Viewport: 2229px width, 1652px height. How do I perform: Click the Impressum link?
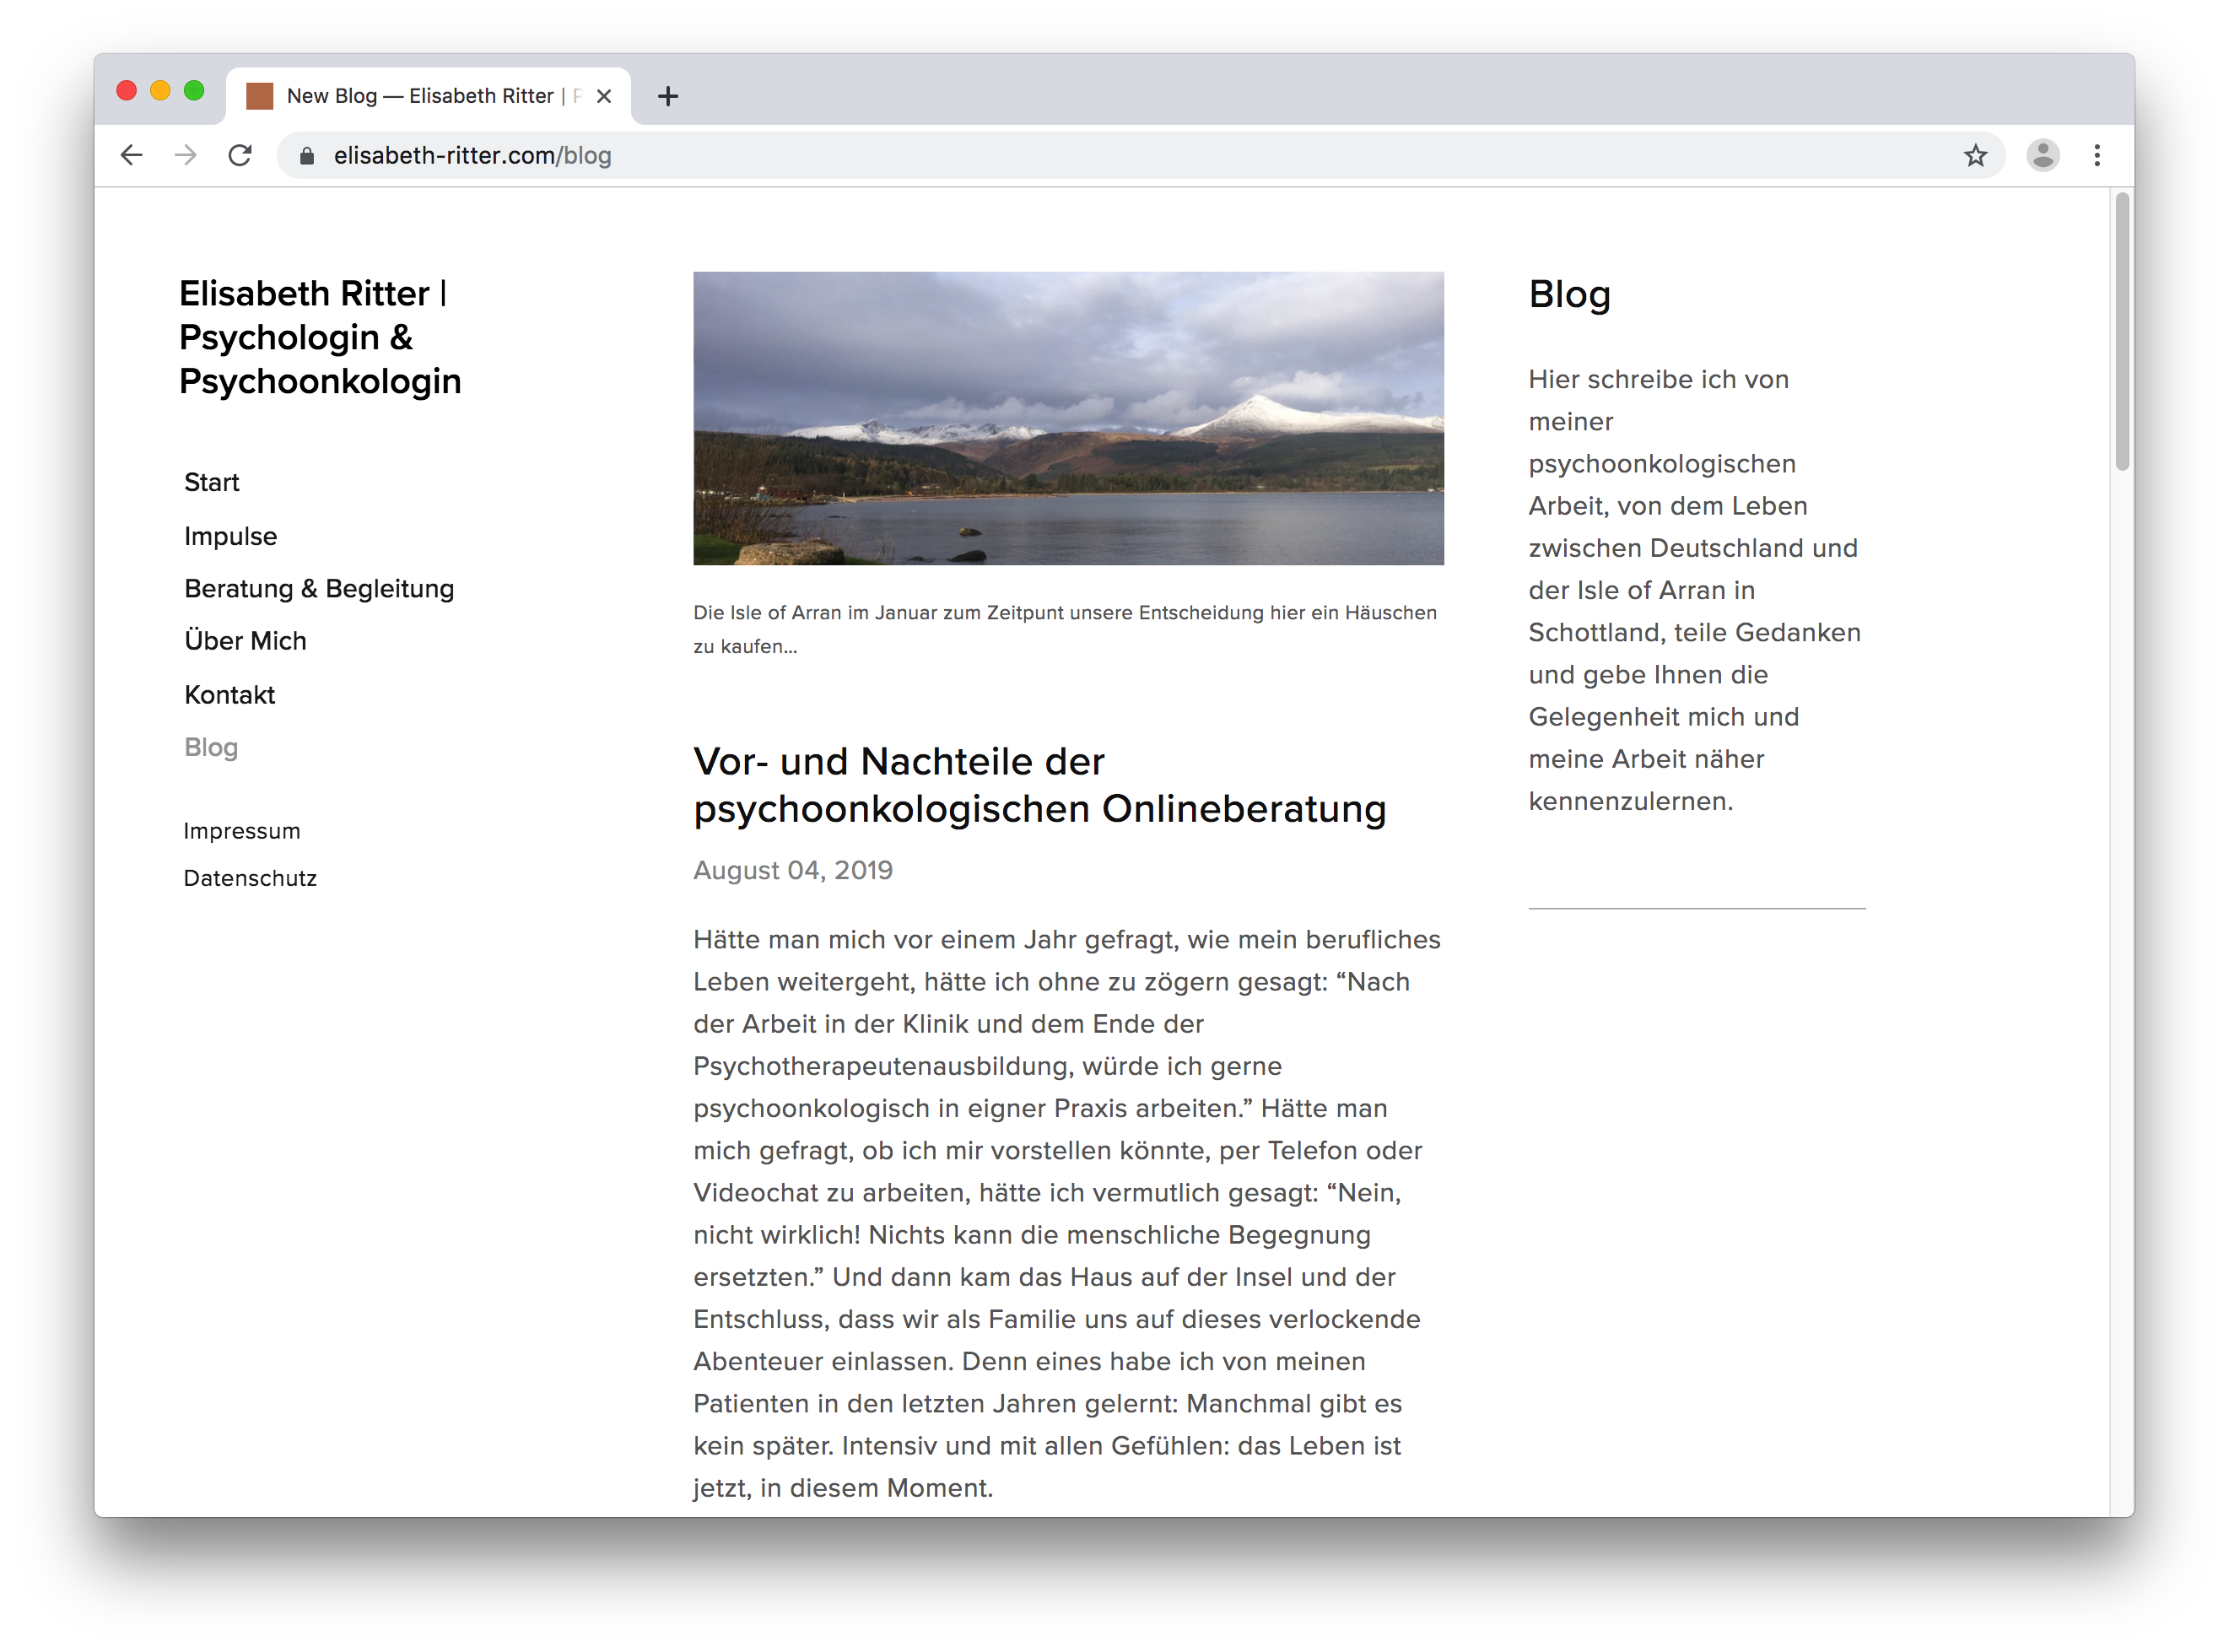(x=243, y=828)
